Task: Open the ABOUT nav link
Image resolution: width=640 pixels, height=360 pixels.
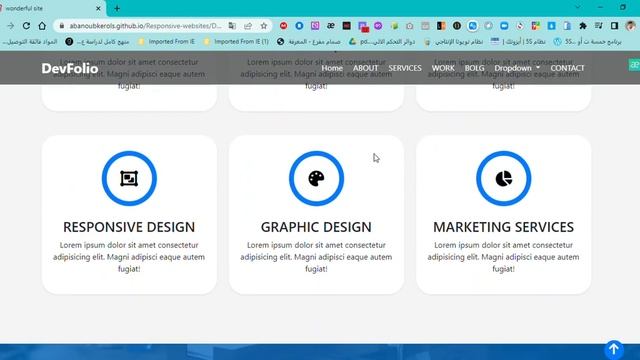Action: pos(365,68)
